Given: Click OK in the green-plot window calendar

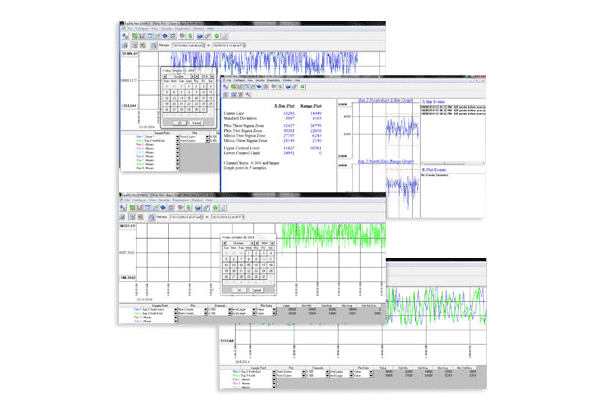Looking at the screenshot, I should [240, 290].
